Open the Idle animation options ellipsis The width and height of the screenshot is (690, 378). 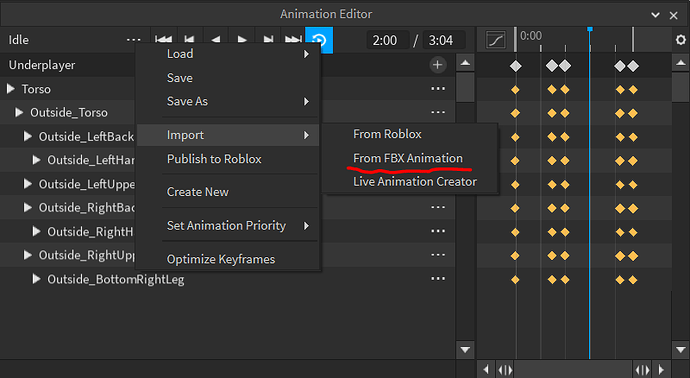(133, 40)
